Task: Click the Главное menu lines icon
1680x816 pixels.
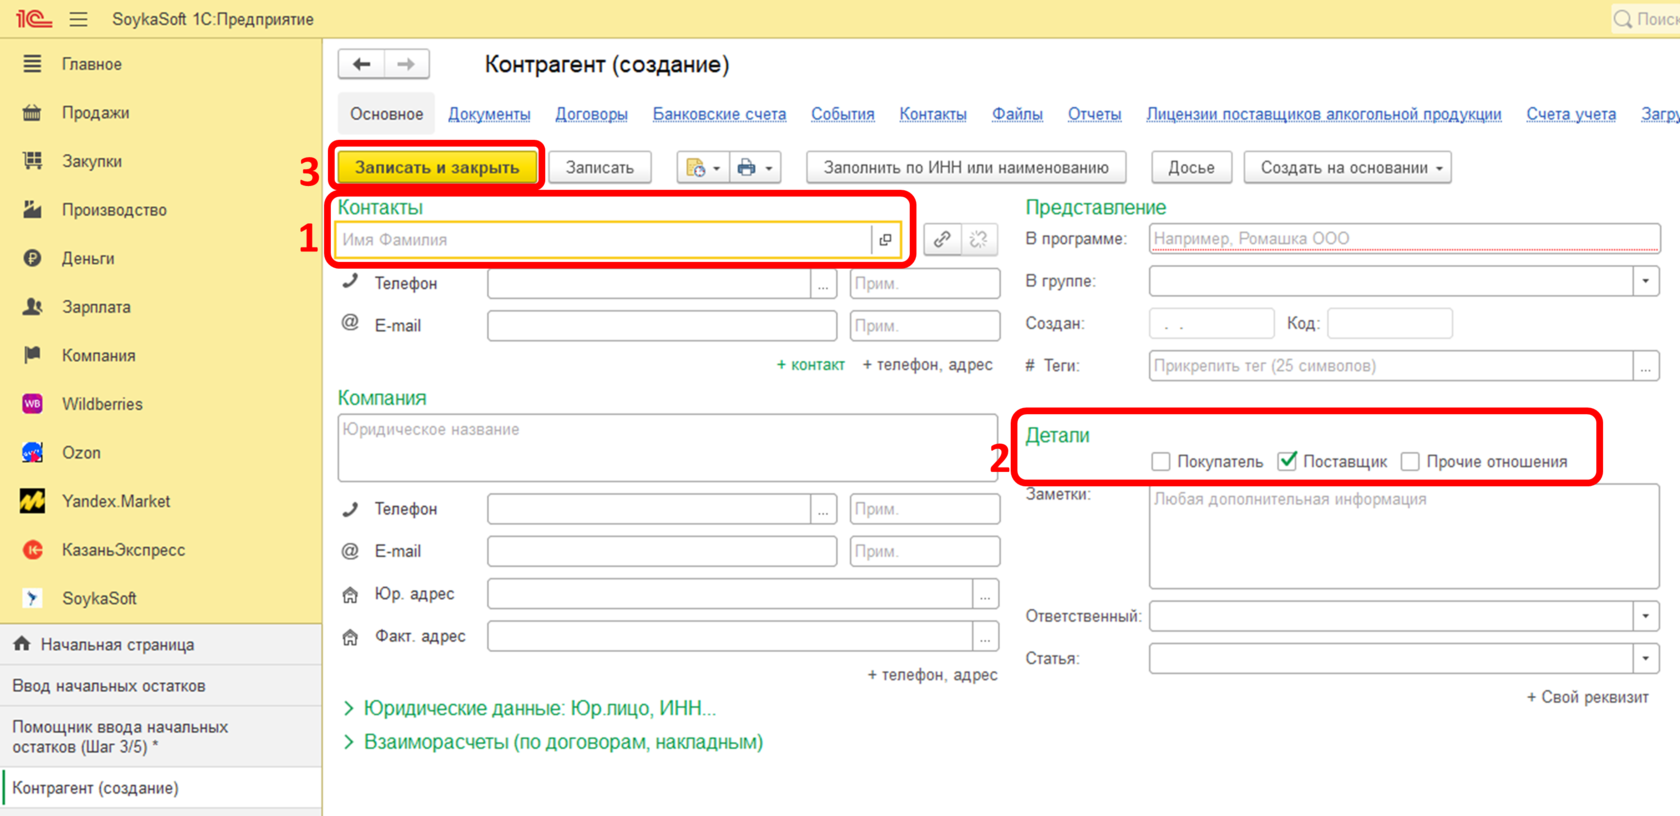Action: 32,64
